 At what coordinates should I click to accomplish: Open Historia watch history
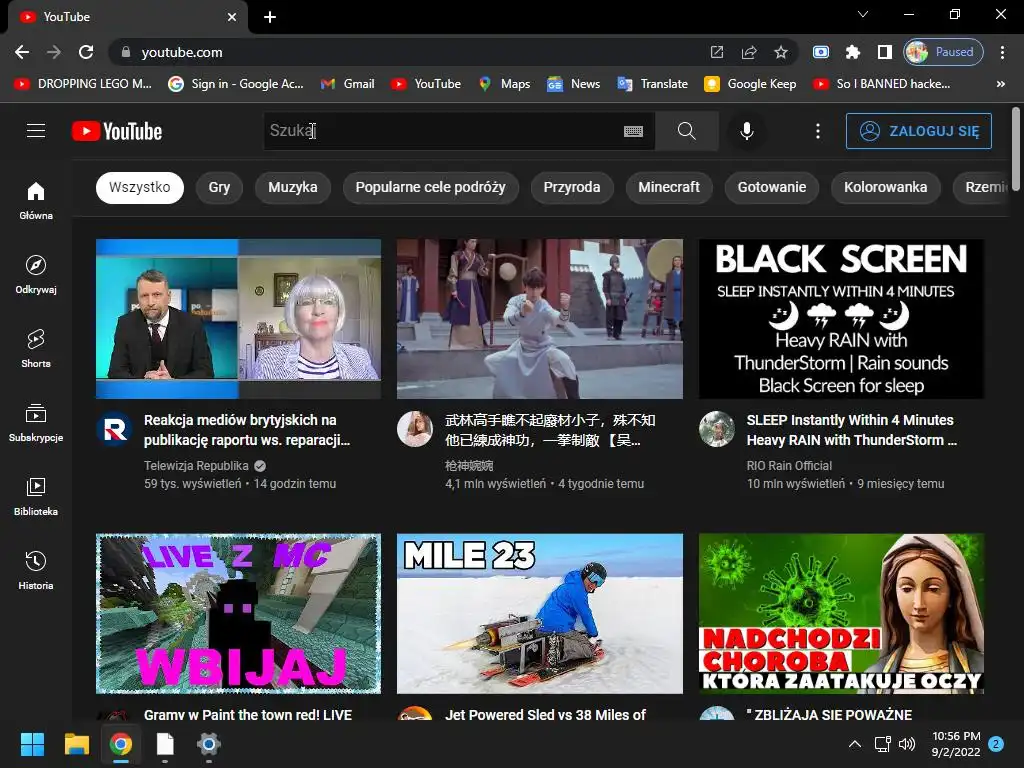[36, 570]
